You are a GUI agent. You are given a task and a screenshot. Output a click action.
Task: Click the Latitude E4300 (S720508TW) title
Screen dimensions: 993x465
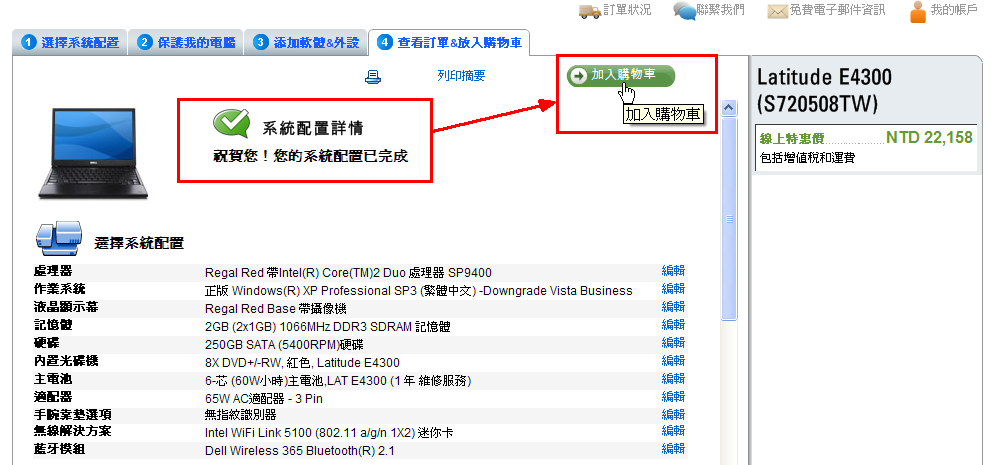824,90
